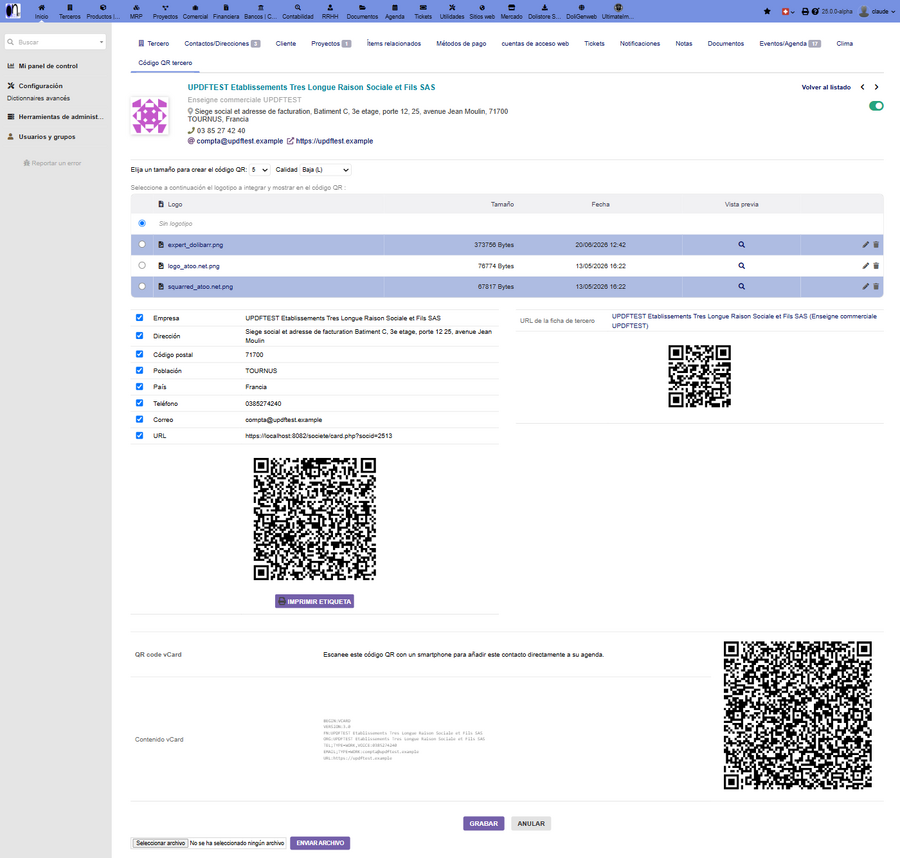Select squarred_atoo.net.png logo radio button
900x858 pixels.
click(142, 286)
